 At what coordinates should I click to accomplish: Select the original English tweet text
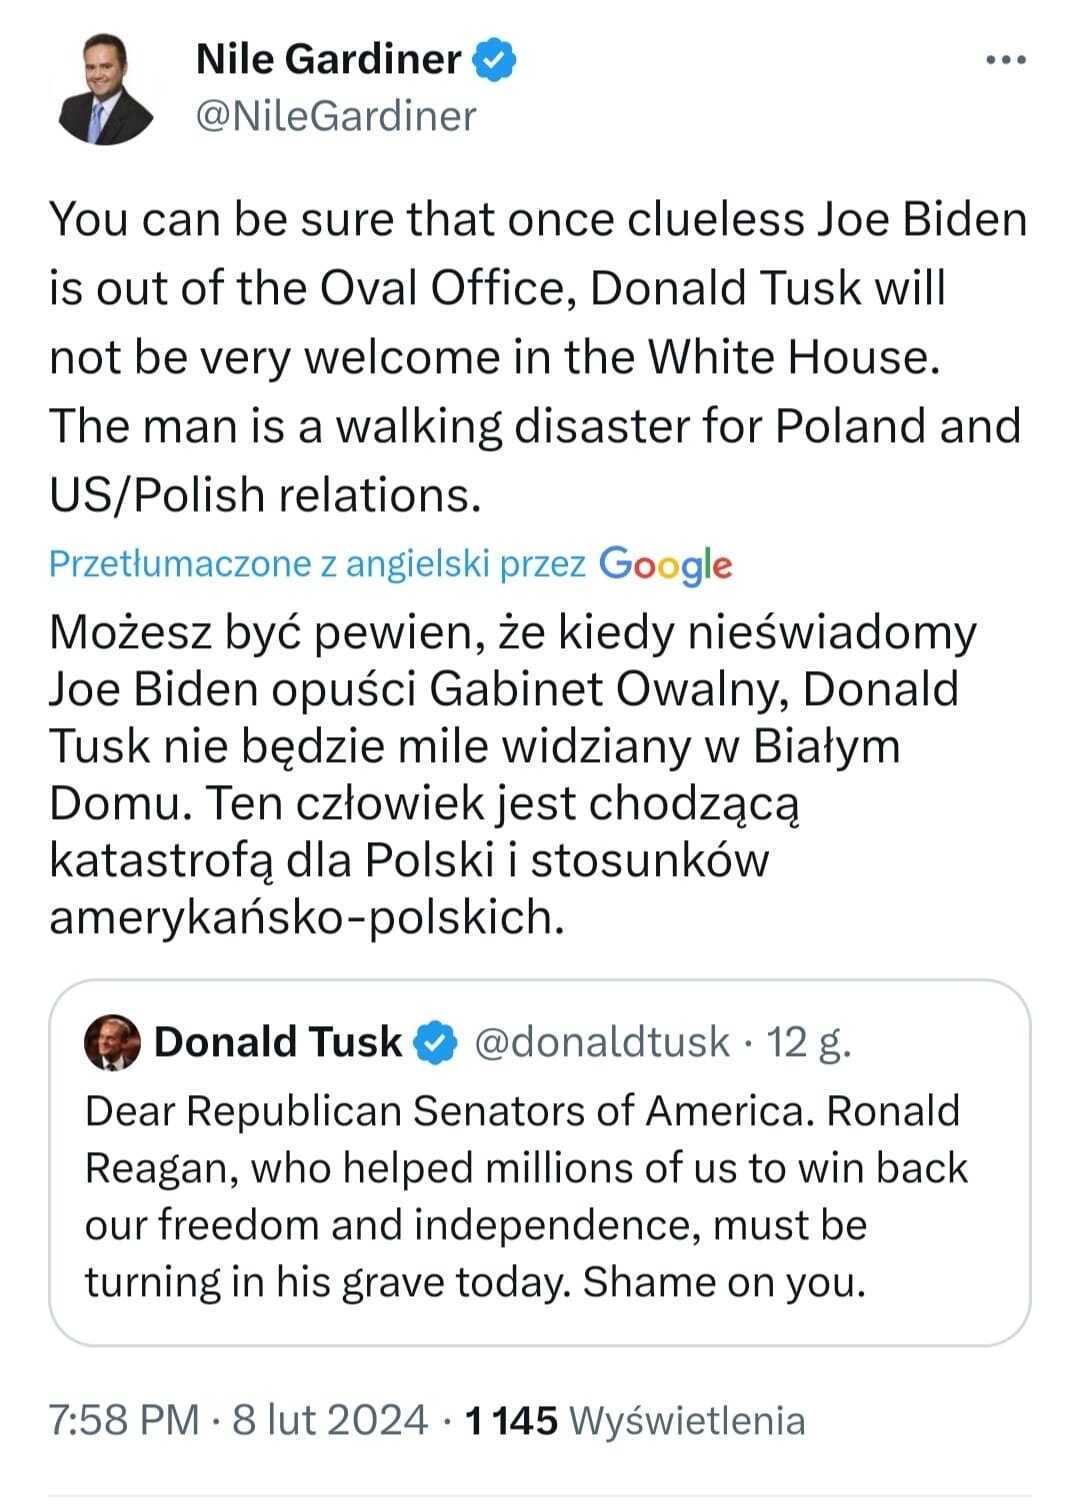point(538,357)
